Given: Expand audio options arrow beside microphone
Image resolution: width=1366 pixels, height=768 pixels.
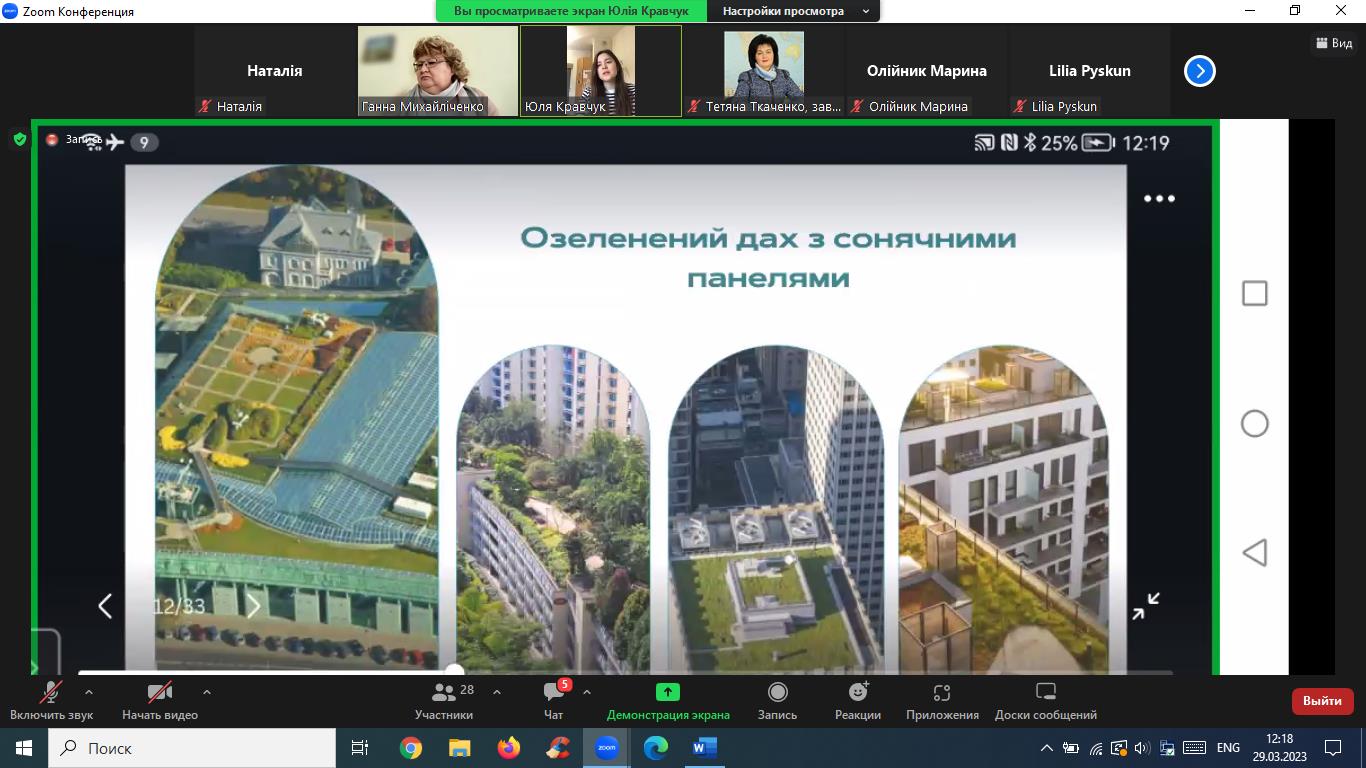Looking at the screenshot, I should tap(89, 692).
